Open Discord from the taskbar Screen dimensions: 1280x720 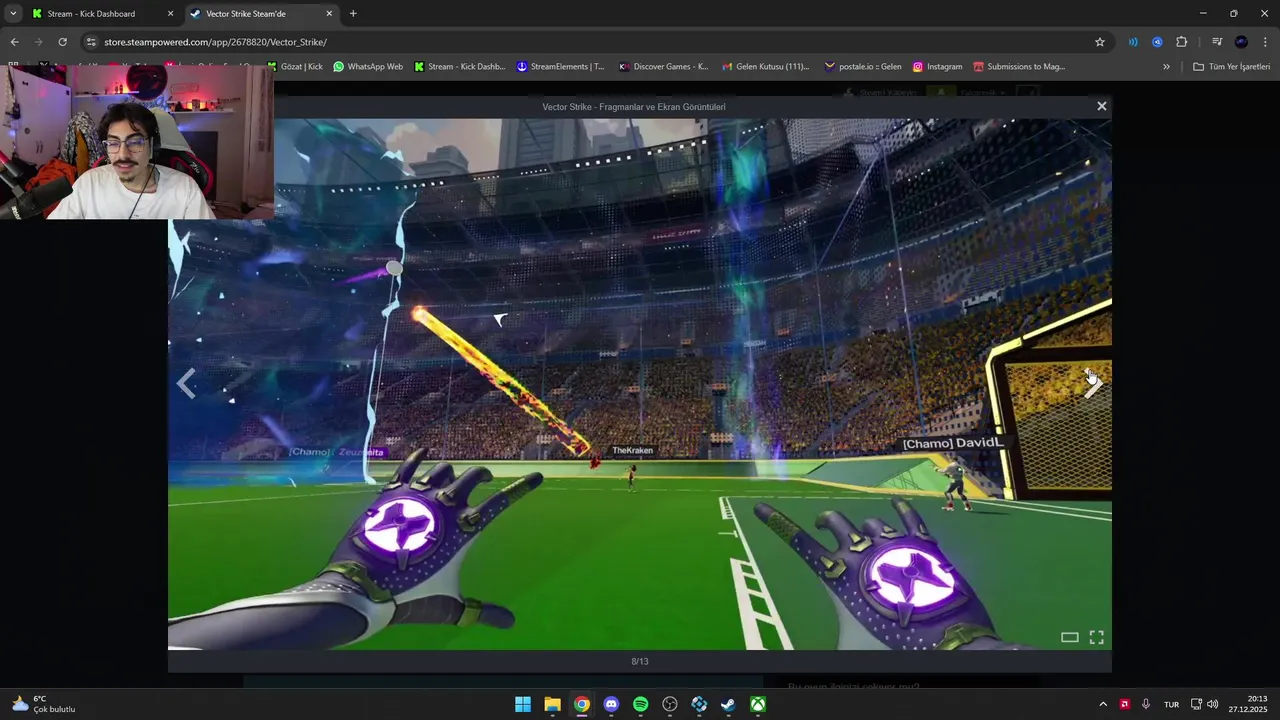(611, 704)
